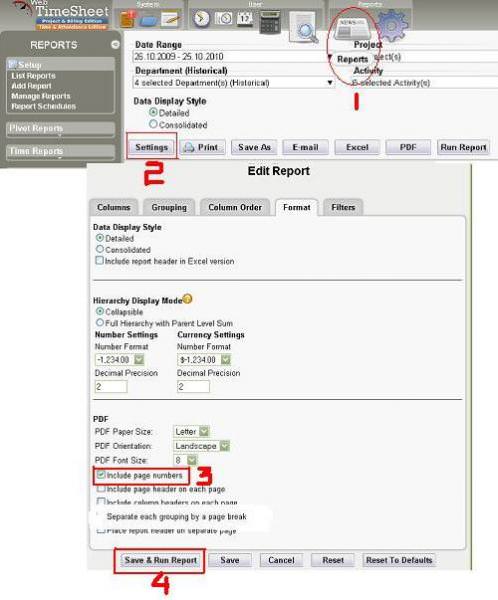This screenshot has height=600, width=498.
Task: Select the Consolidated radio in Edit Report
Action: click(100, 249)
